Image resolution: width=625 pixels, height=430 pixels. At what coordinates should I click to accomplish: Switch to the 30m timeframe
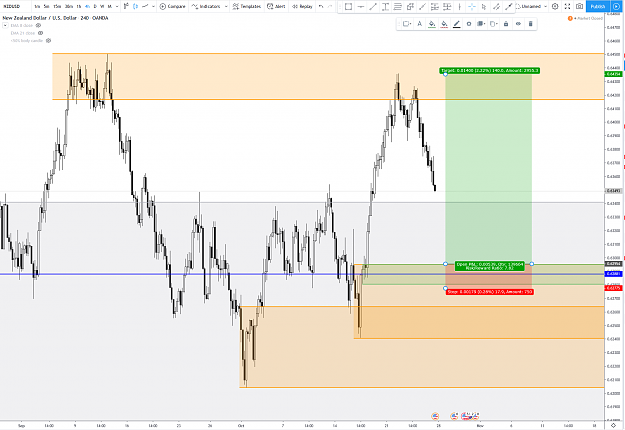(69, 6)
